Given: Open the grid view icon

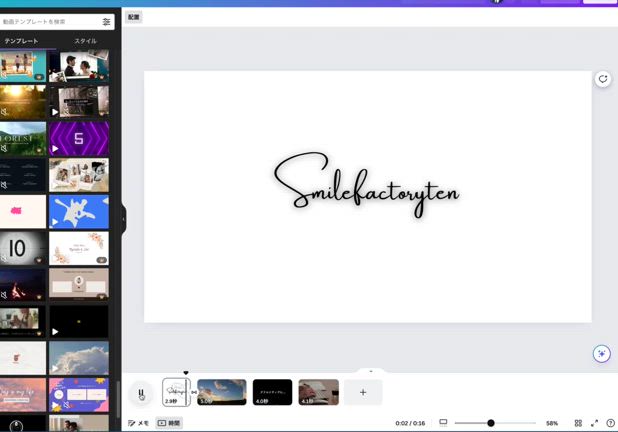Looking at the screenshot, I should click(x=578, y=423).
